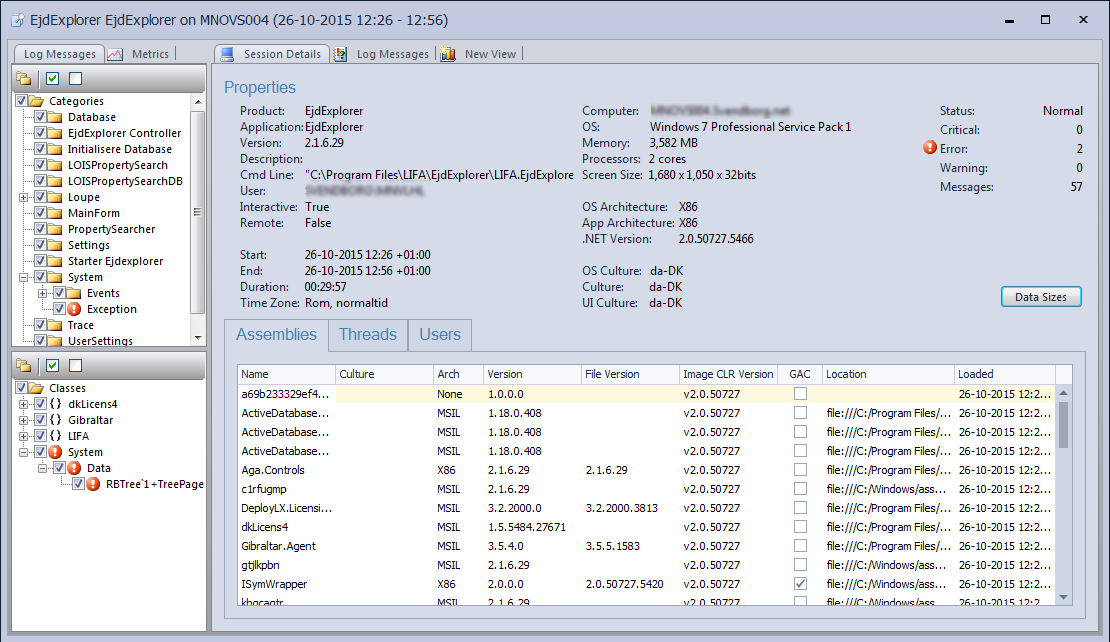The image size is (1110, 642).
Task: Toggle the Trace category checkbox
Action: pyautogui.click(x=41, y=325)
